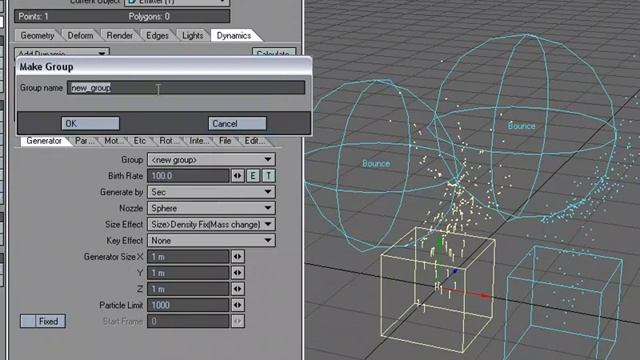The height and width of the screenshot is (360, 640).
Task: Open the Rot... rotation sub-tab
Action: [169, 141]
